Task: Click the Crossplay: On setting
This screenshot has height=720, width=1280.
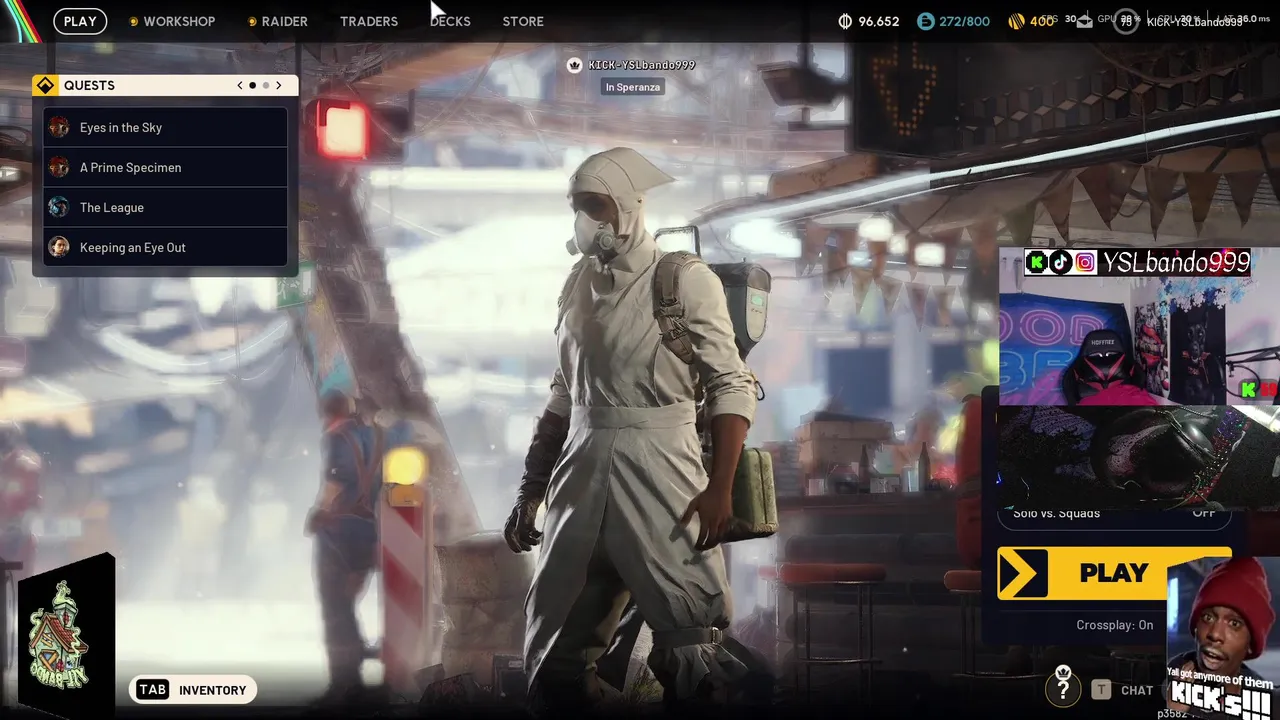Action: pos(1114,625)
